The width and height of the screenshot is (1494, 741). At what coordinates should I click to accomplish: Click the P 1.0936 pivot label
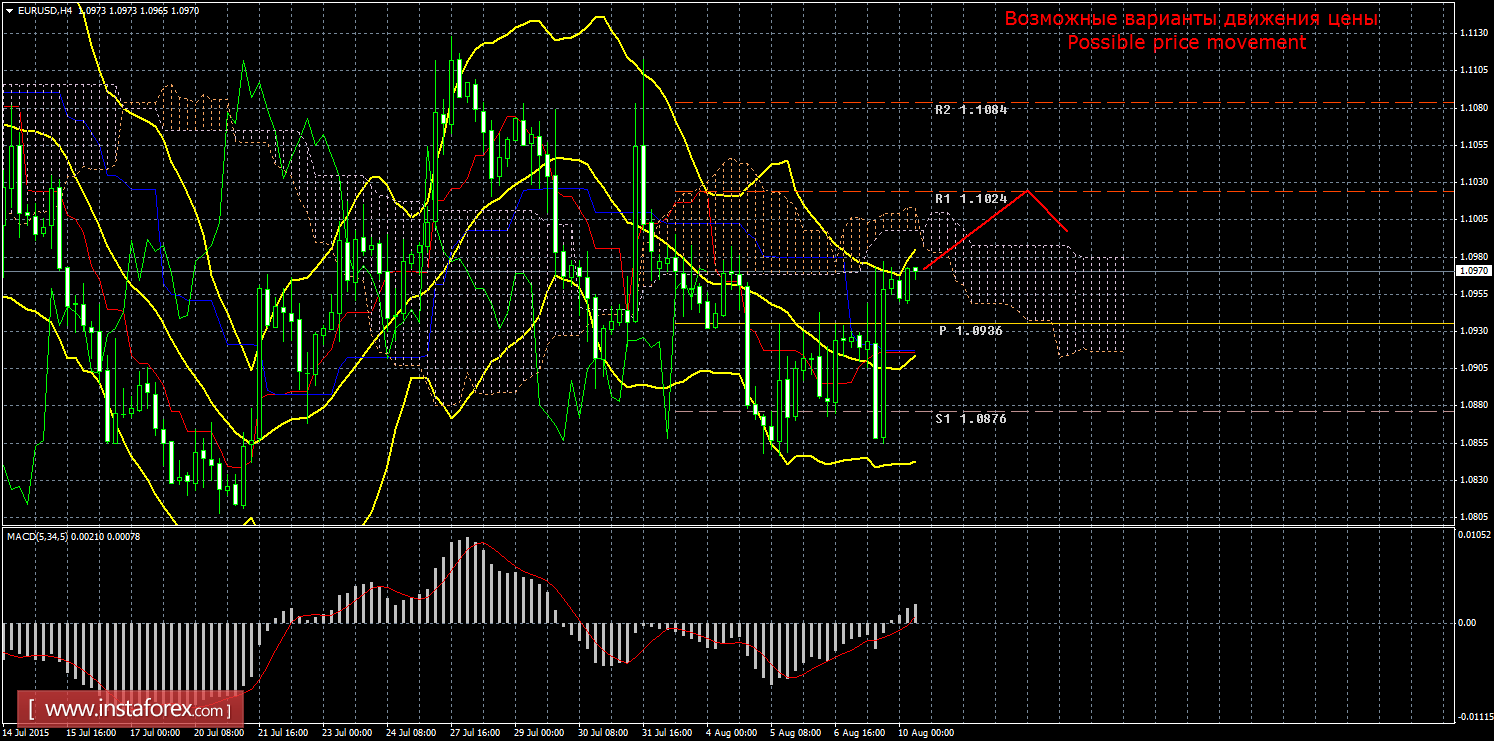tap(970, 330)
